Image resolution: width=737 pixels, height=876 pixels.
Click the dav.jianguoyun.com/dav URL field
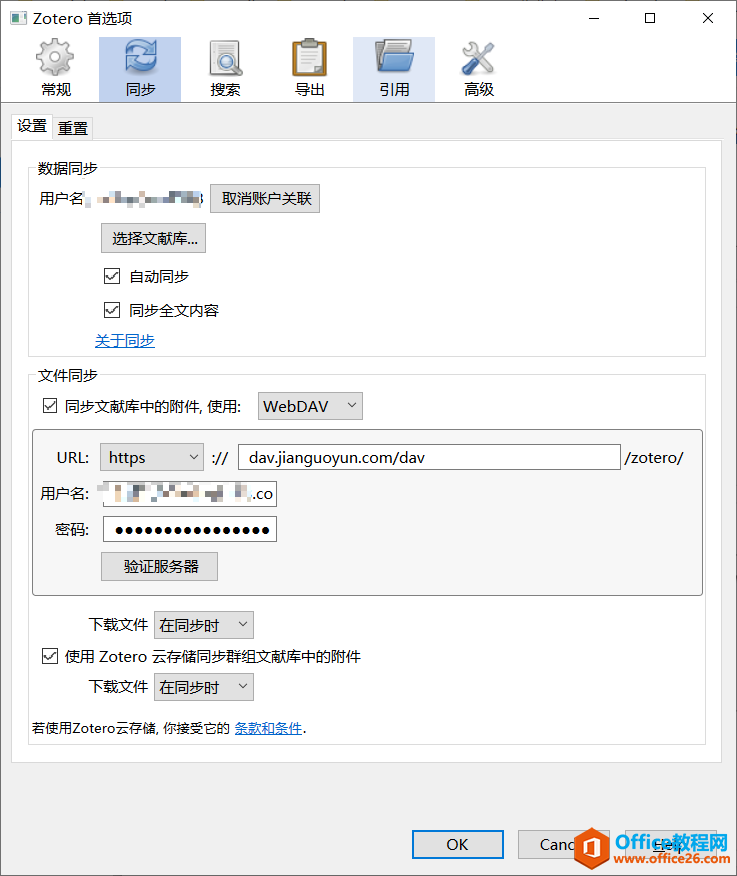(429, 458)
